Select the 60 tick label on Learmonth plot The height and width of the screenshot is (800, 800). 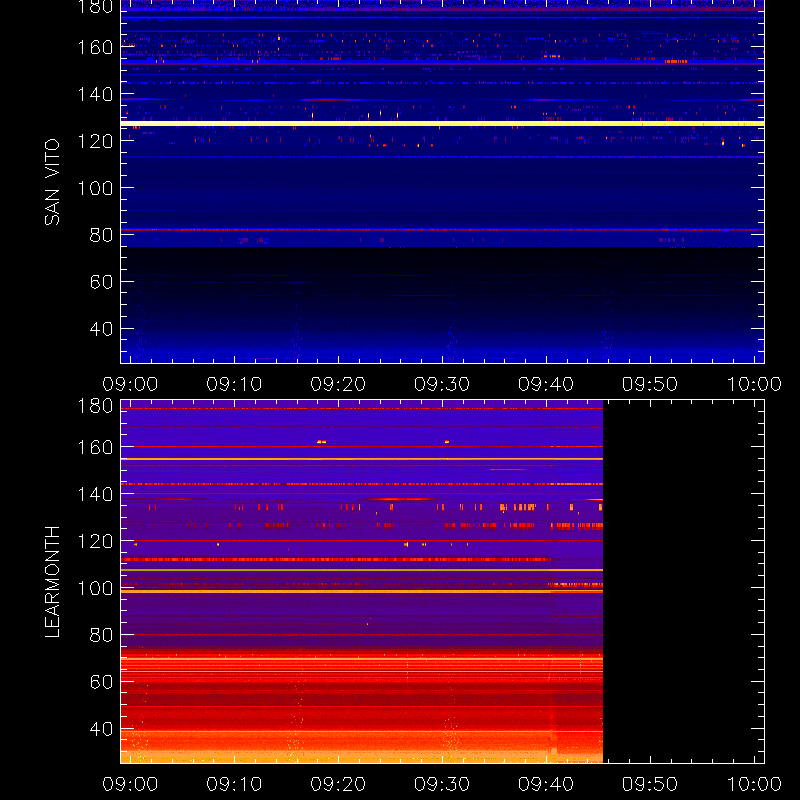coord(101,682)
